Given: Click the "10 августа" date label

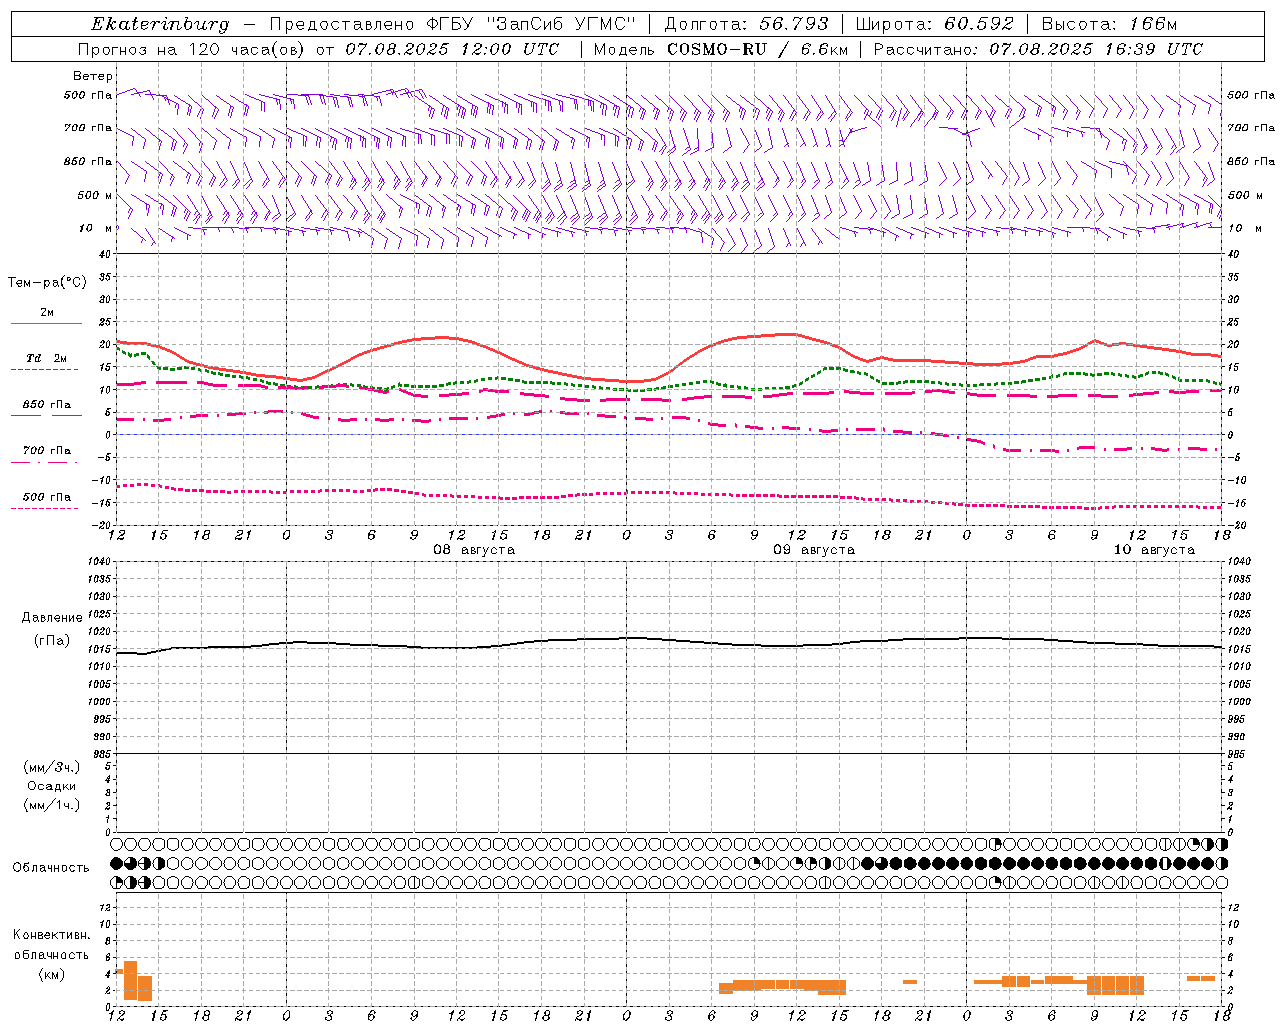Looking at the screenshot, I should (1154, 550).
